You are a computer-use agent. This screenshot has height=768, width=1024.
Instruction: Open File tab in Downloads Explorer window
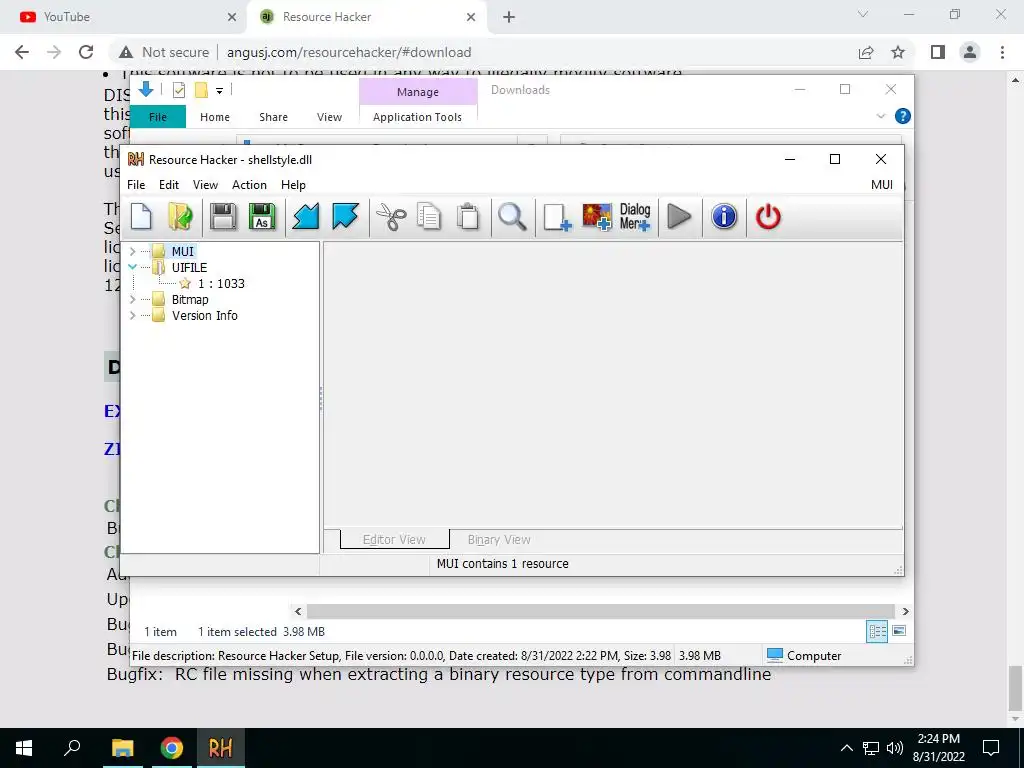[x=158, y=117]
